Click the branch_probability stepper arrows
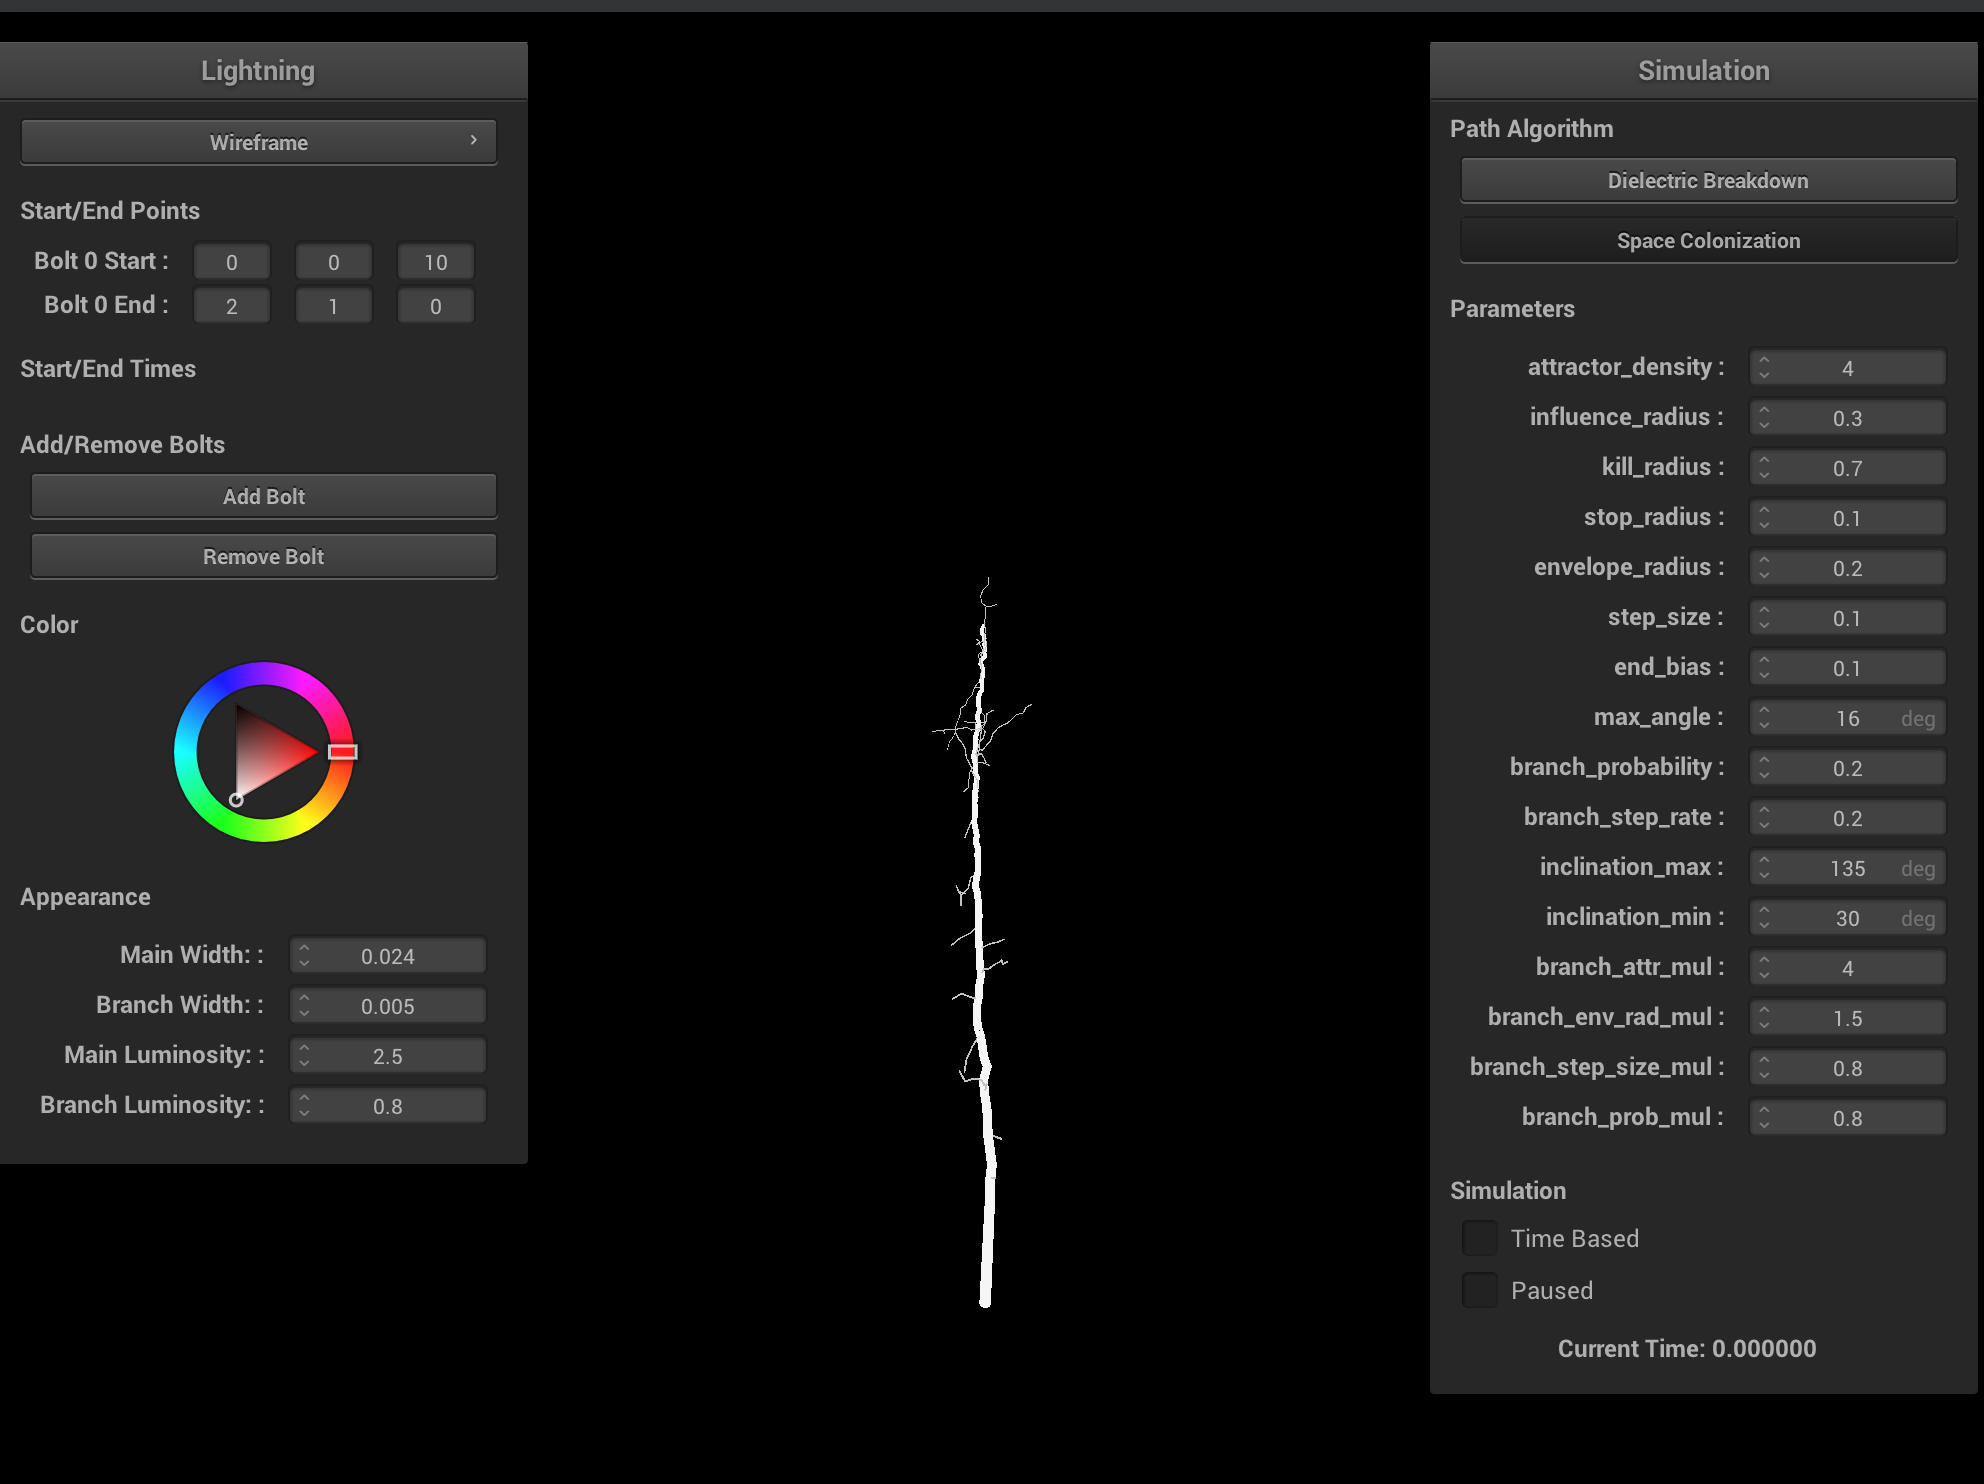Screen dimensions: 1984x1484 [x=1764, y=768]
